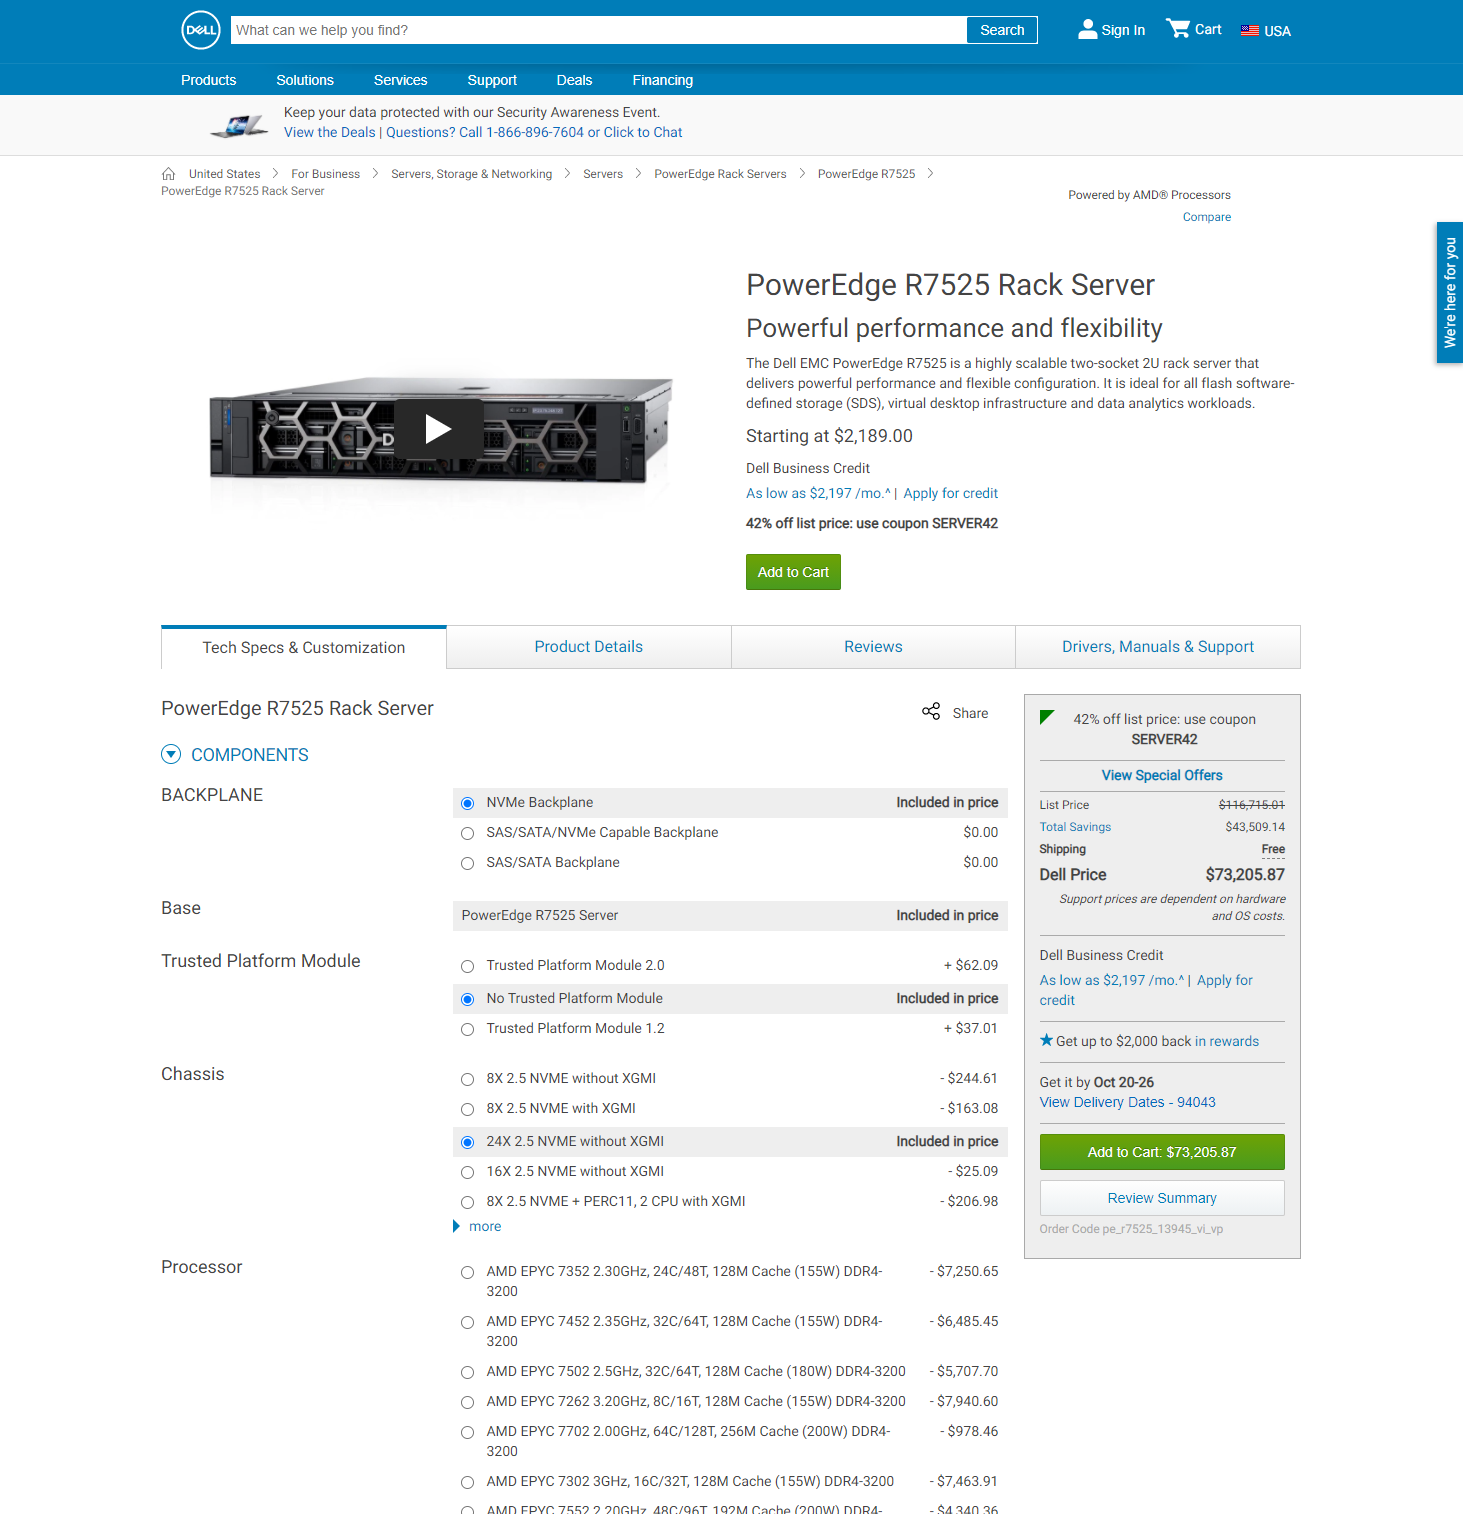
Task: Open the shopping Cart icon
Action: pos(1178,29)
